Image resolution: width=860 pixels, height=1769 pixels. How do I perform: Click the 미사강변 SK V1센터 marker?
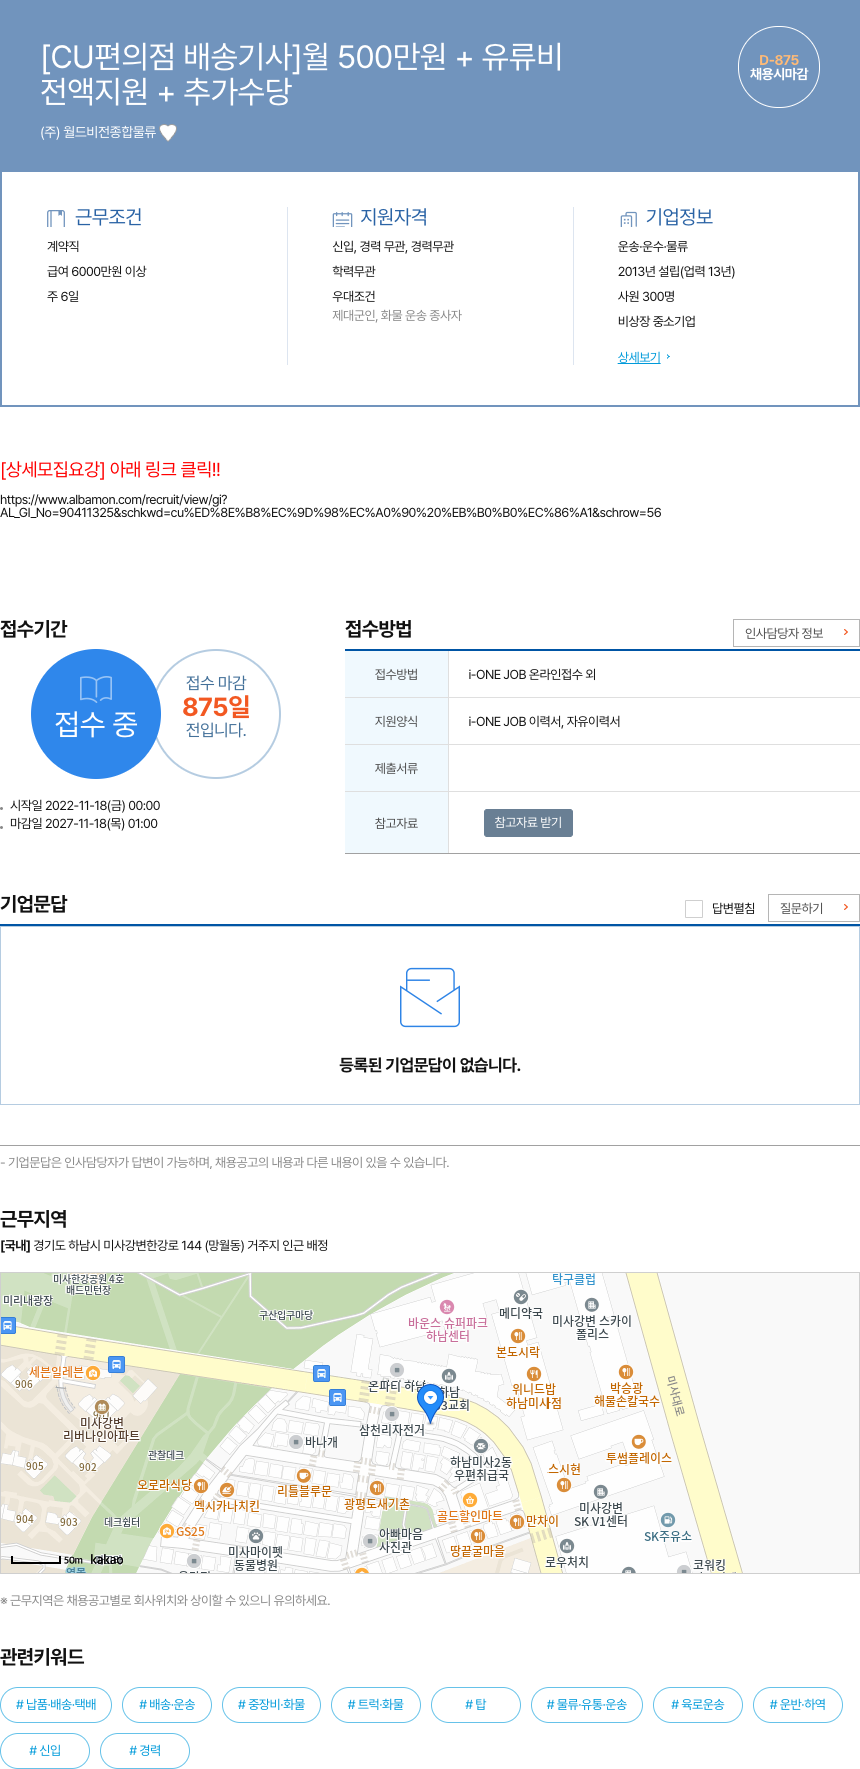click(x=600, y=1492)
